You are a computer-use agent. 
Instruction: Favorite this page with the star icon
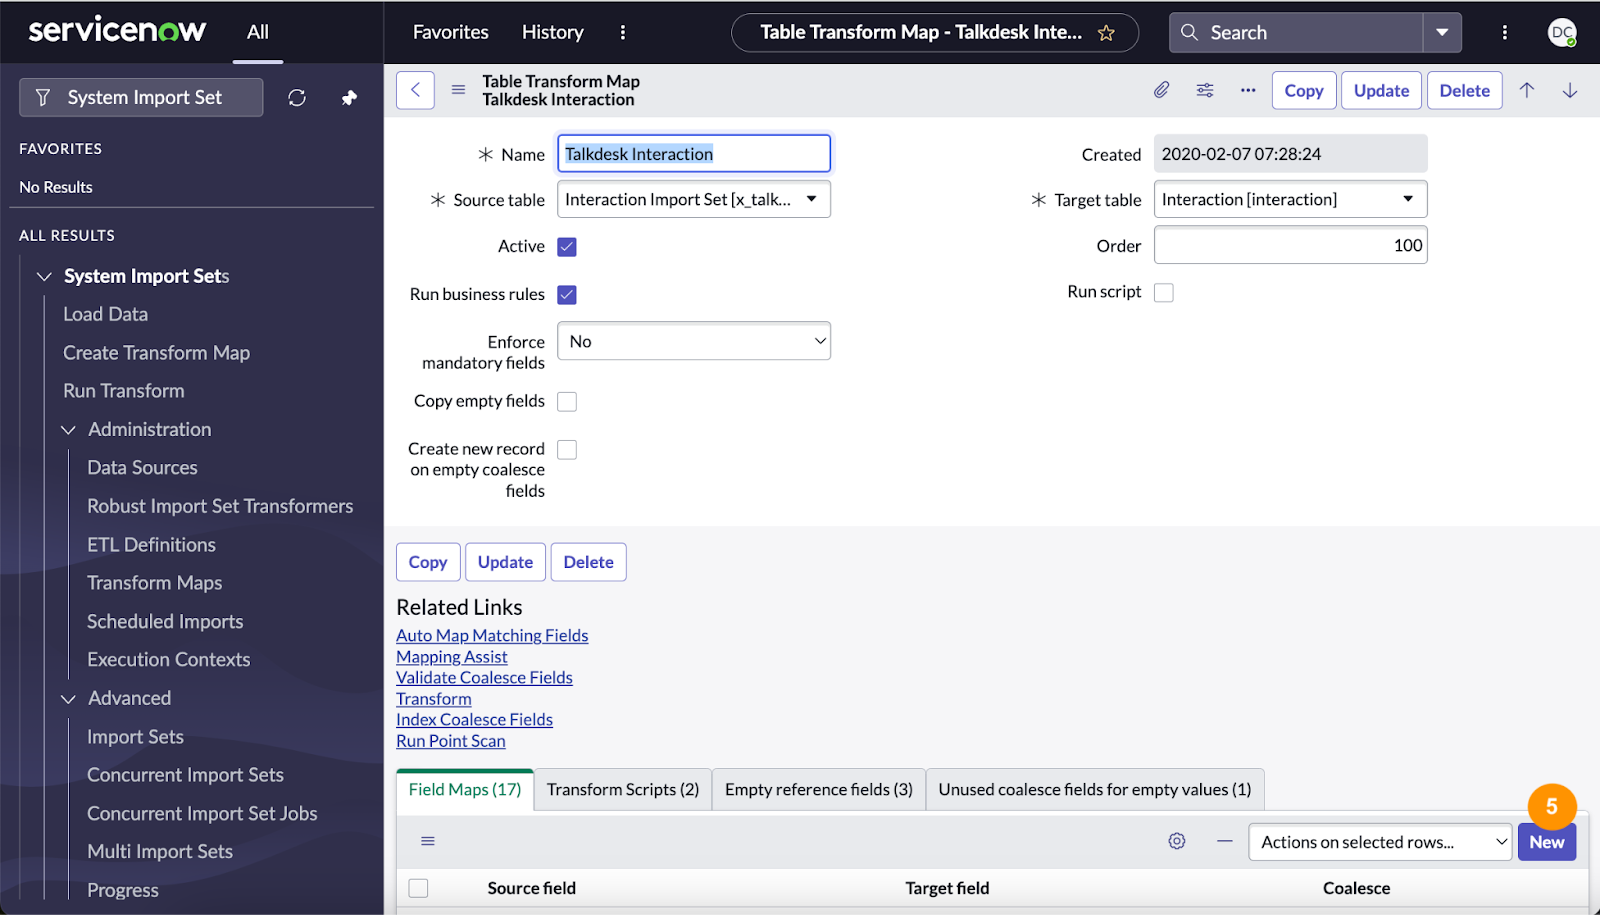(1106, 33)
